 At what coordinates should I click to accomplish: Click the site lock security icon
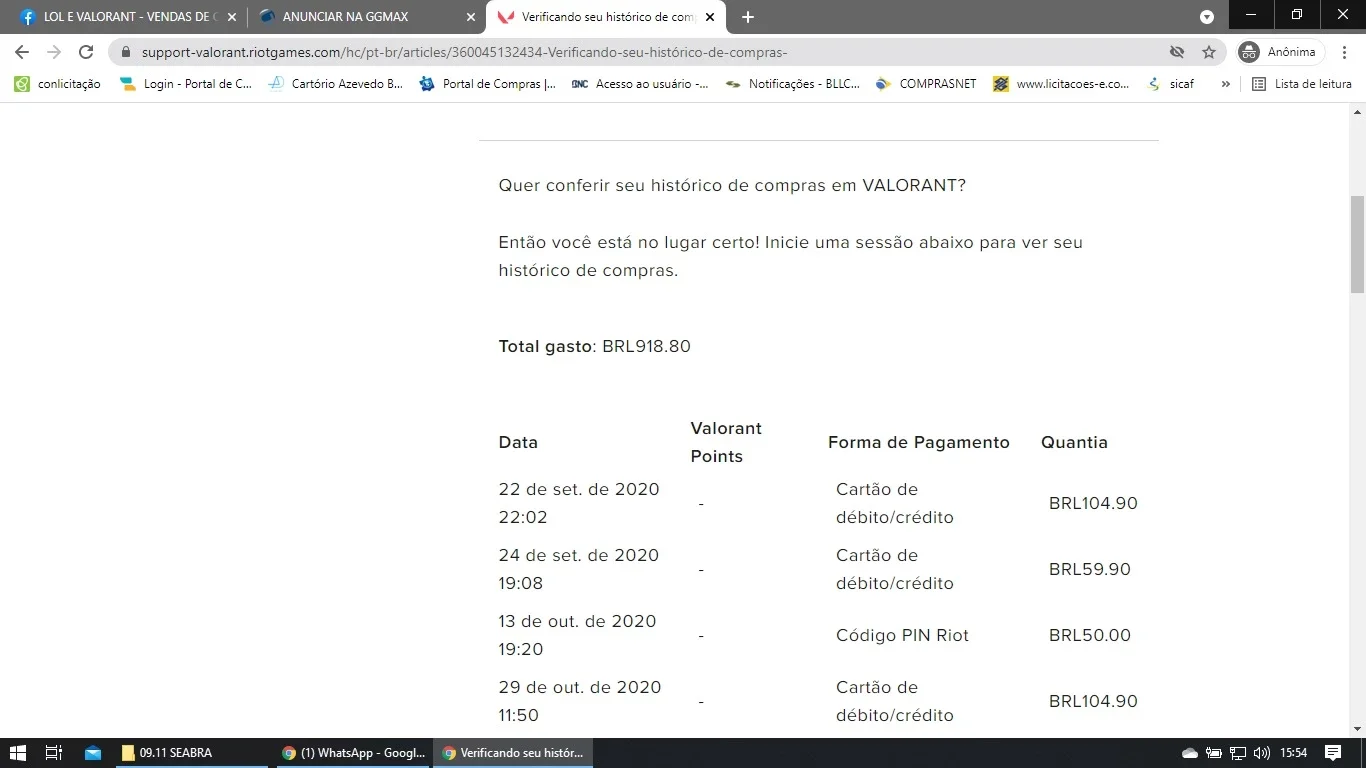126,52
